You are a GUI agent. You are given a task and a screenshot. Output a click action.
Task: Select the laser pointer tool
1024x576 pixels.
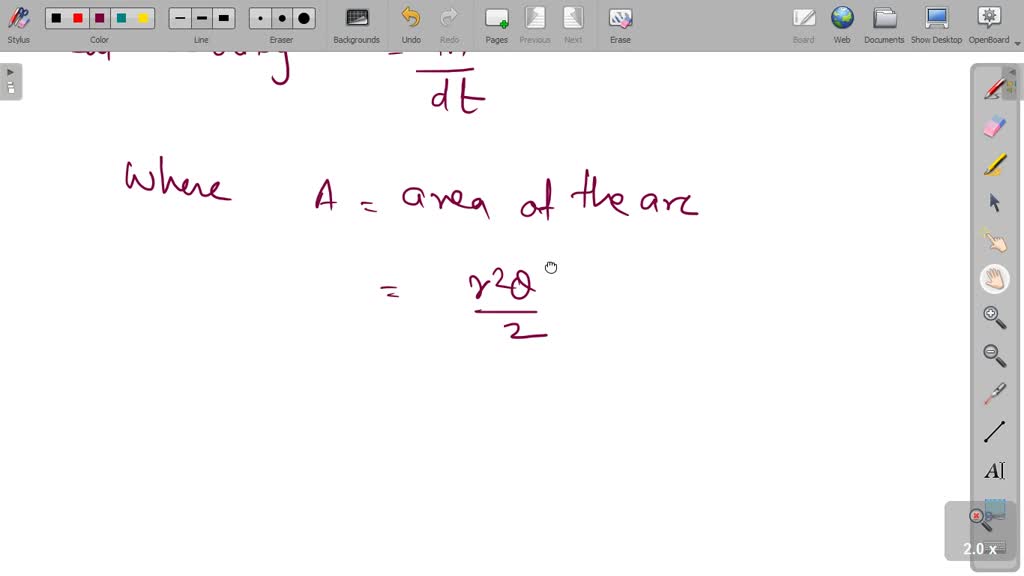click(995, 394)
